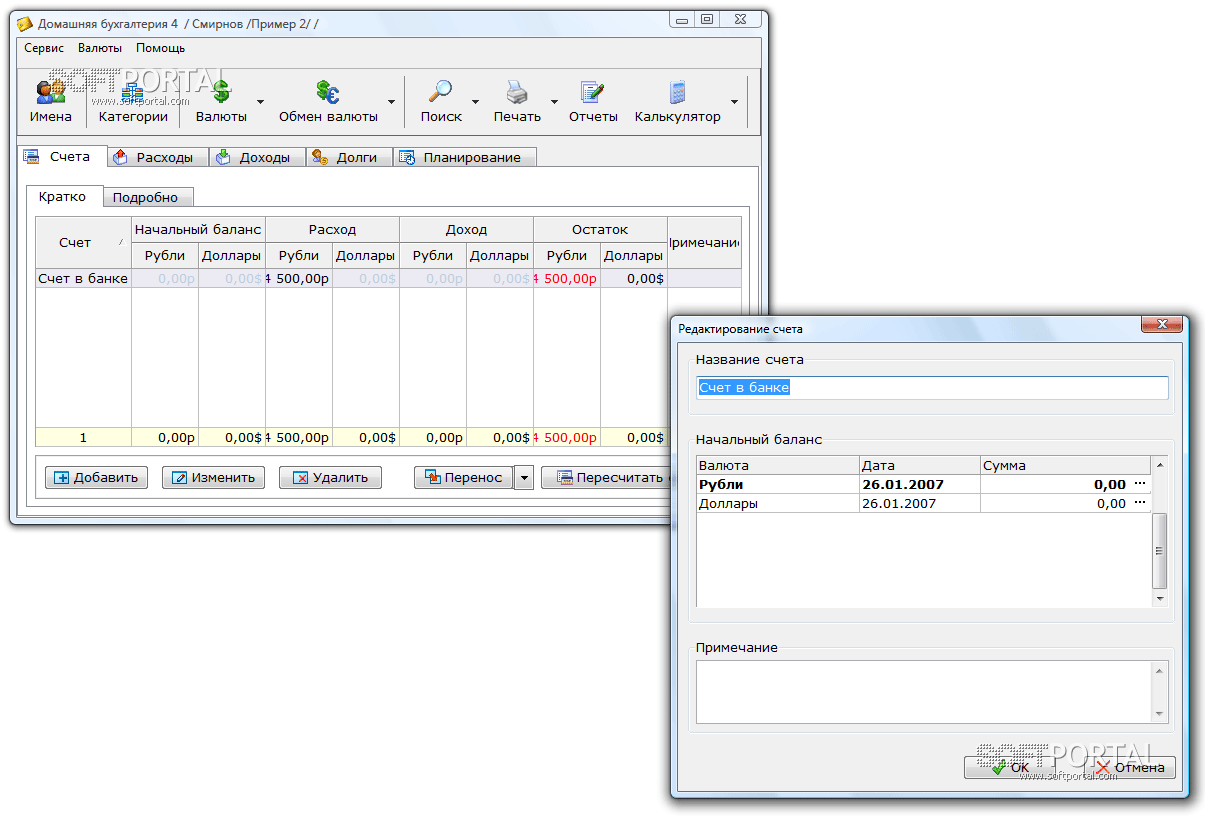This screenshot has height=819, width=1205.
Task: Select the Кратко sub-tab
Action: [63, 196]
